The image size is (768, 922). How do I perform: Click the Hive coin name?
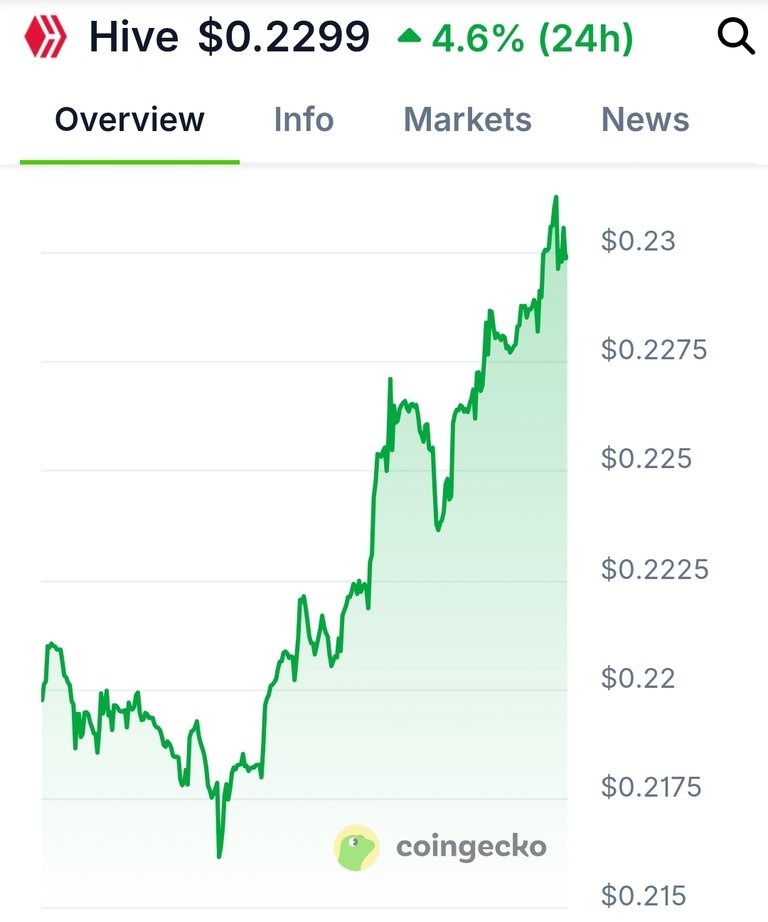click(x=133, y=37)
